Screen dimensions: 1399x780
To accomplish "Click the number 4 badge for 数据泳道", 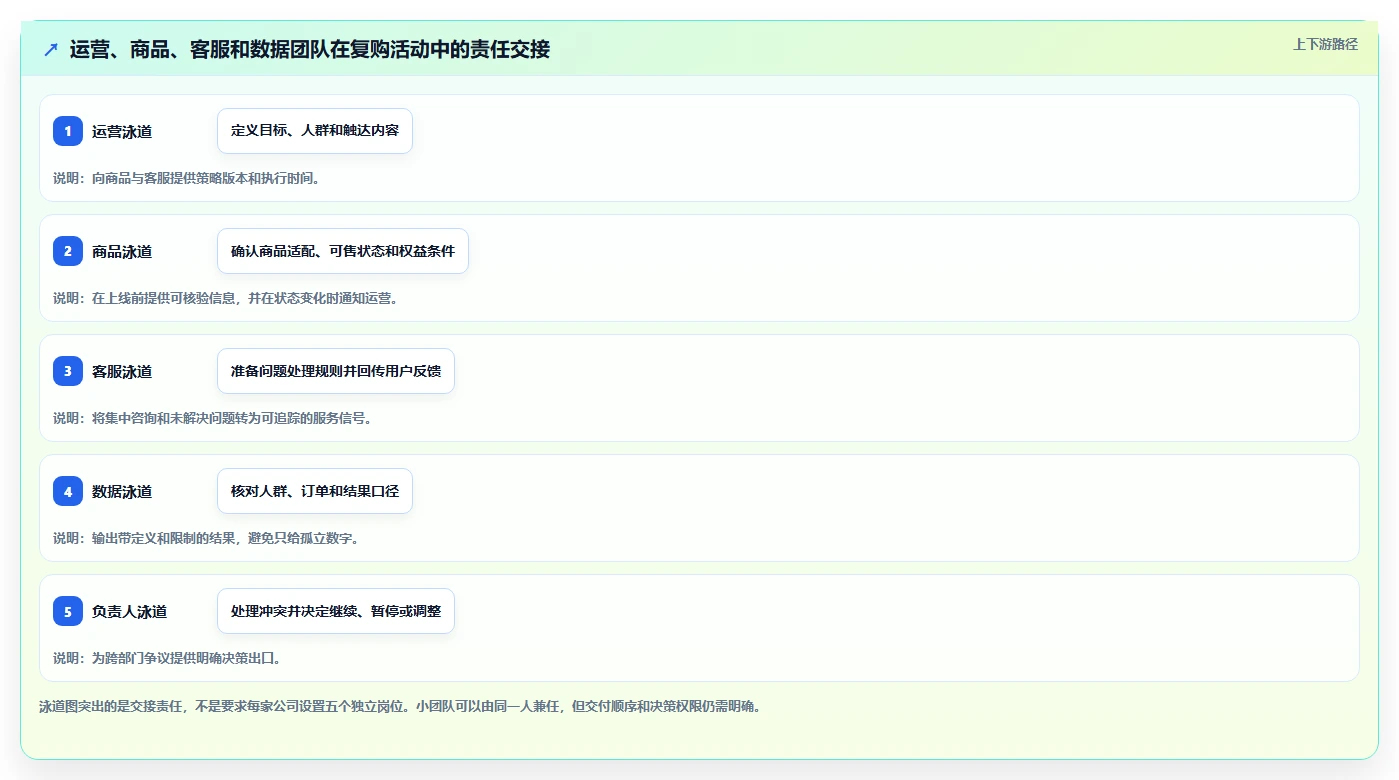I will 68,491.
